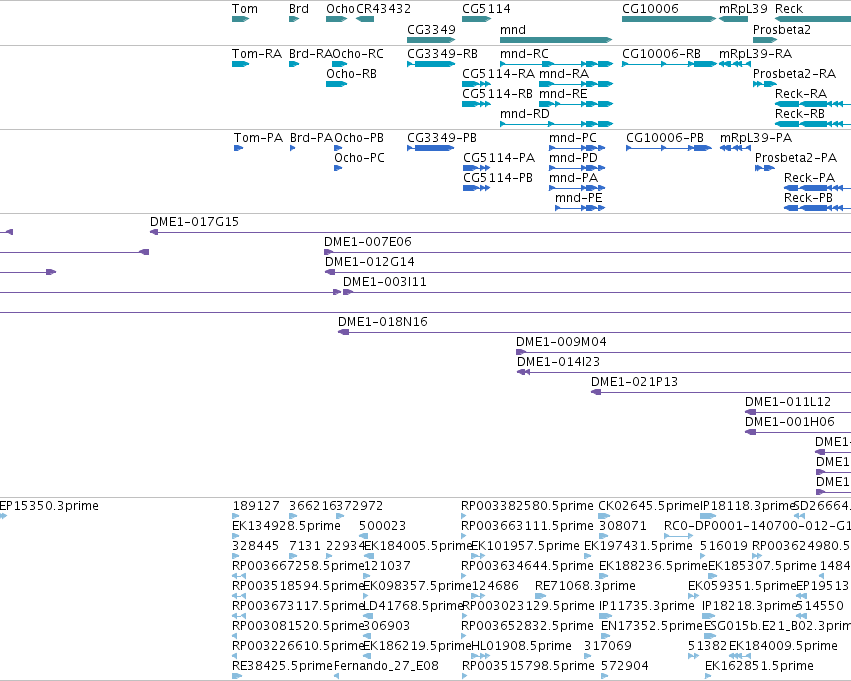The height and width of the screenshot is (681, 851).
Task: Click EST Fernando_27_E08
Action: (x=336, y=676)
